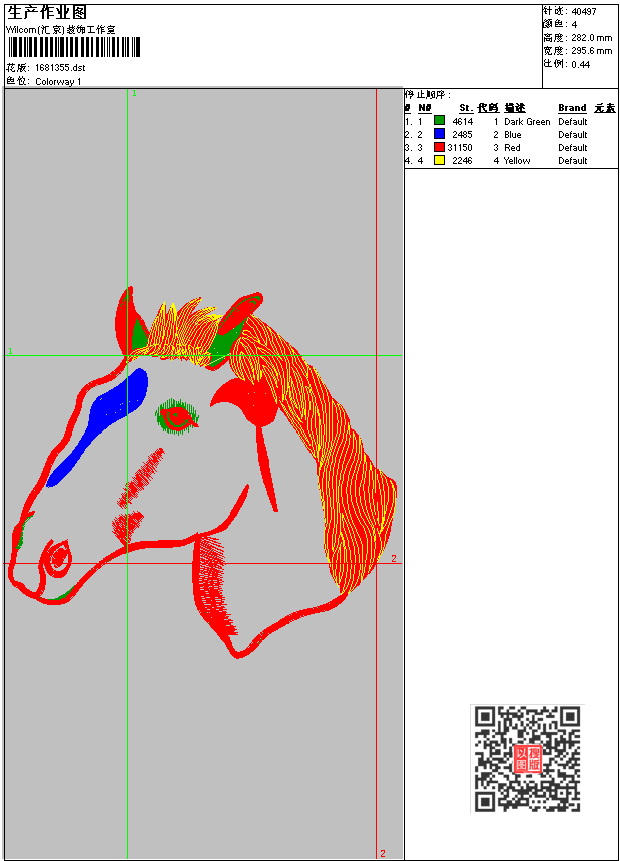
Task: Select the file name 1681355.dst
Action: pyautogui.click(x=60, y=68)
